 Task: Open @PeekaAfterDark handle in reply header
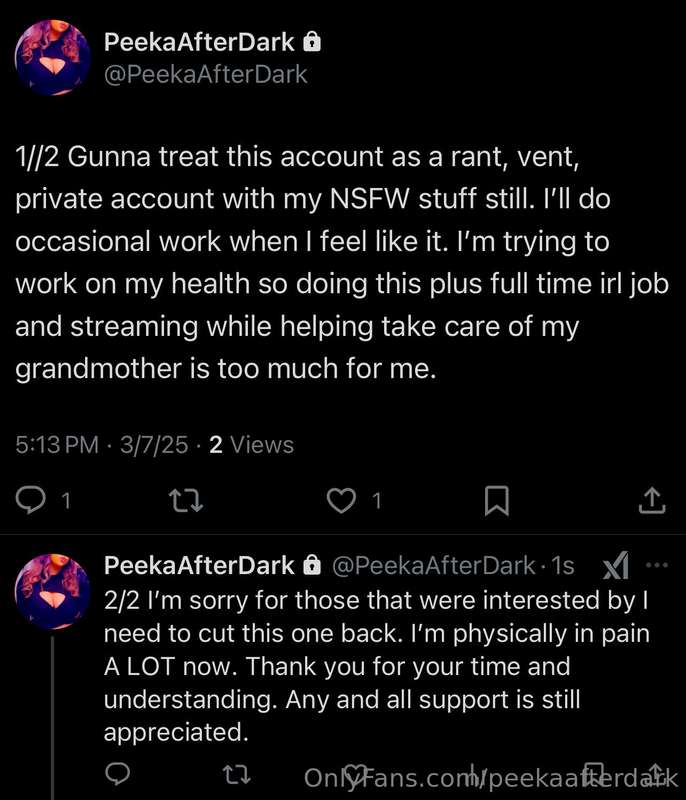click(434, 565)
